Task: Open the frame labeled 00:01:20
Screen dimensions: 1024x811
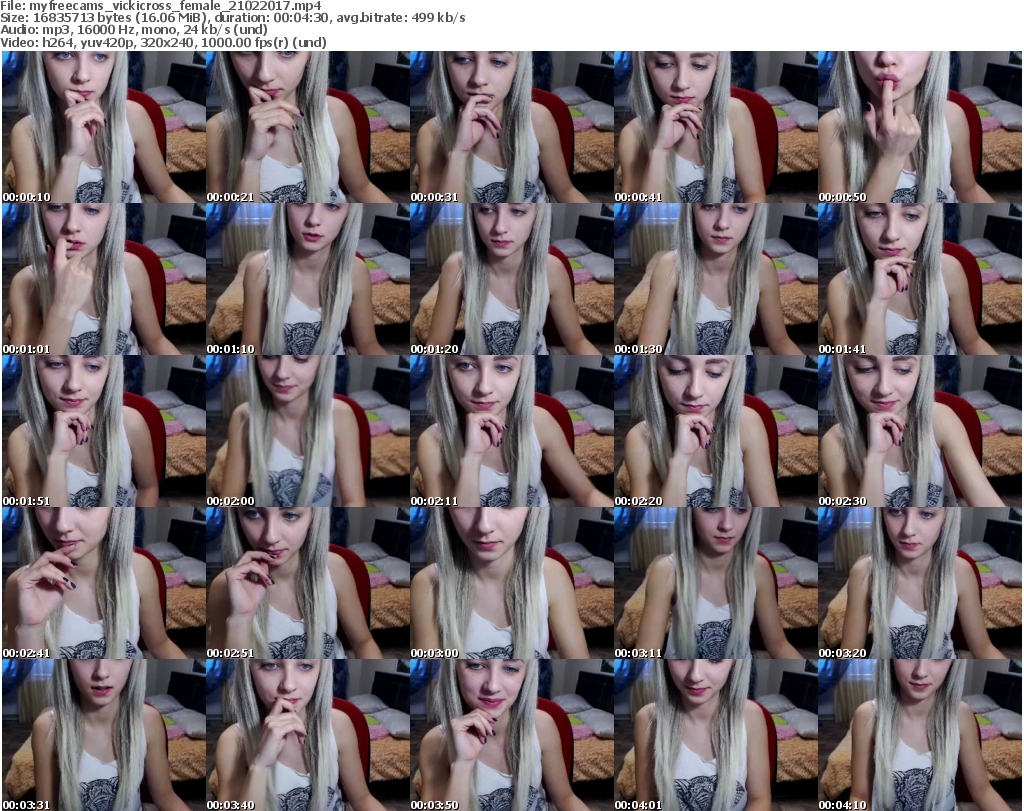Action: 511,279
